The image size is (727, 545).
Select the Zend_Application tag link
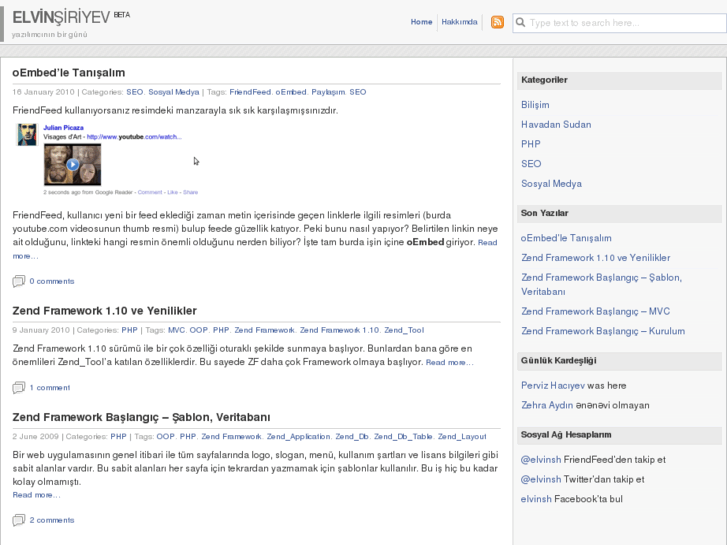(x=298, y=436)
